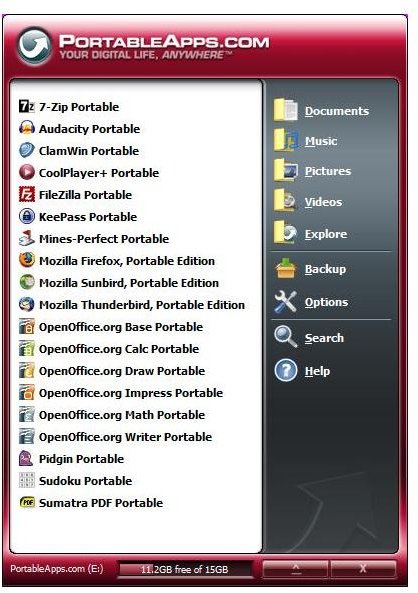Open the Documents folder
Viewport: 418px width, 593px height.
point(321,110)
